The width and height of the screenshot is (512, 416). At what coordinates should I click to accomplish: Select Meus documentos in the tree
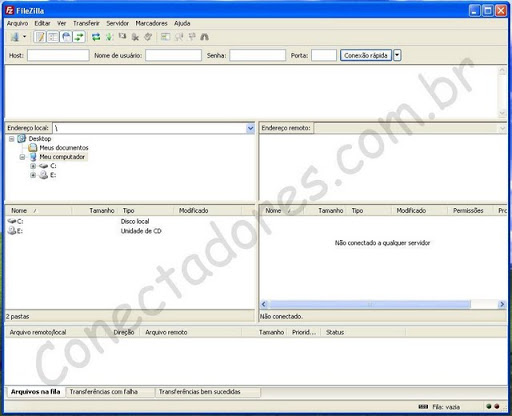click(x=64, y=148)
